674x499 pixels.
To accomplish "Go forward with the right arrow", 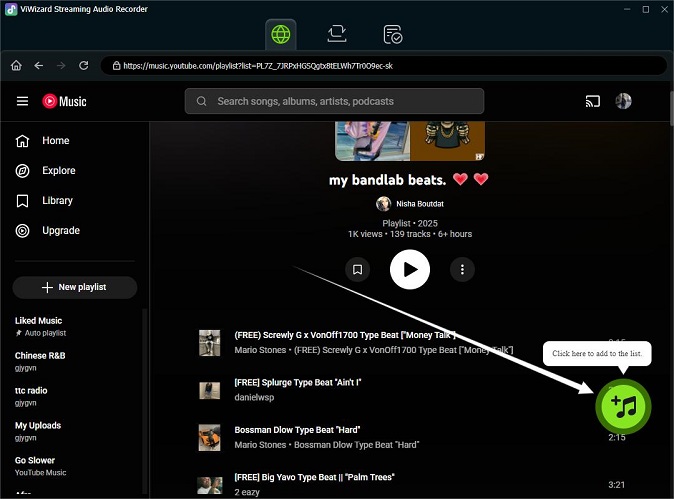I will (x=61, y=65).
